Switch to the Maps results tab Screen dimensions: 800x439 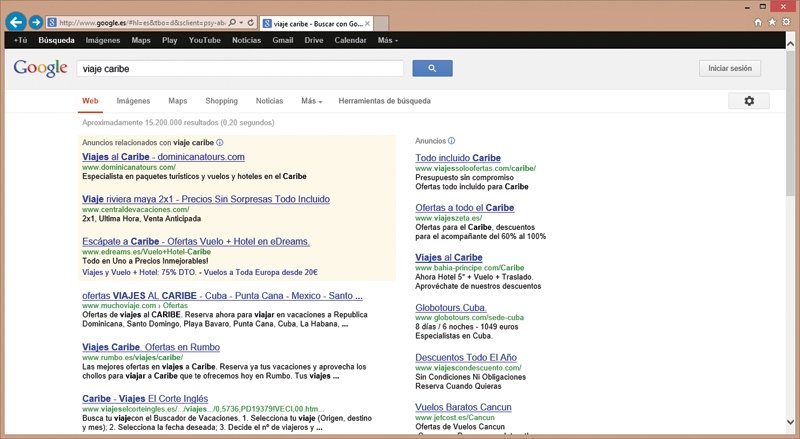(x=178, y=101)
